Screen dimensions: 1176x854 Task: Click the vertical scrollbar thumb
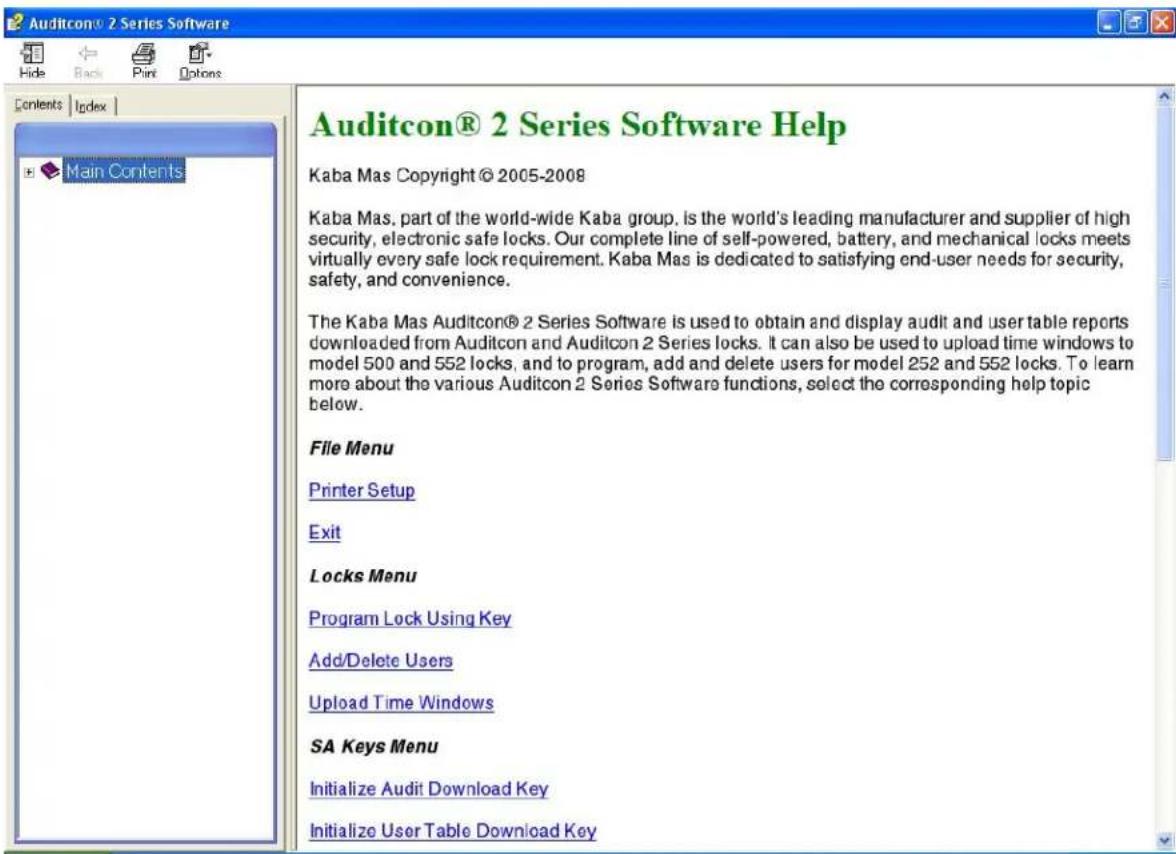click(x=1165, y=282)
